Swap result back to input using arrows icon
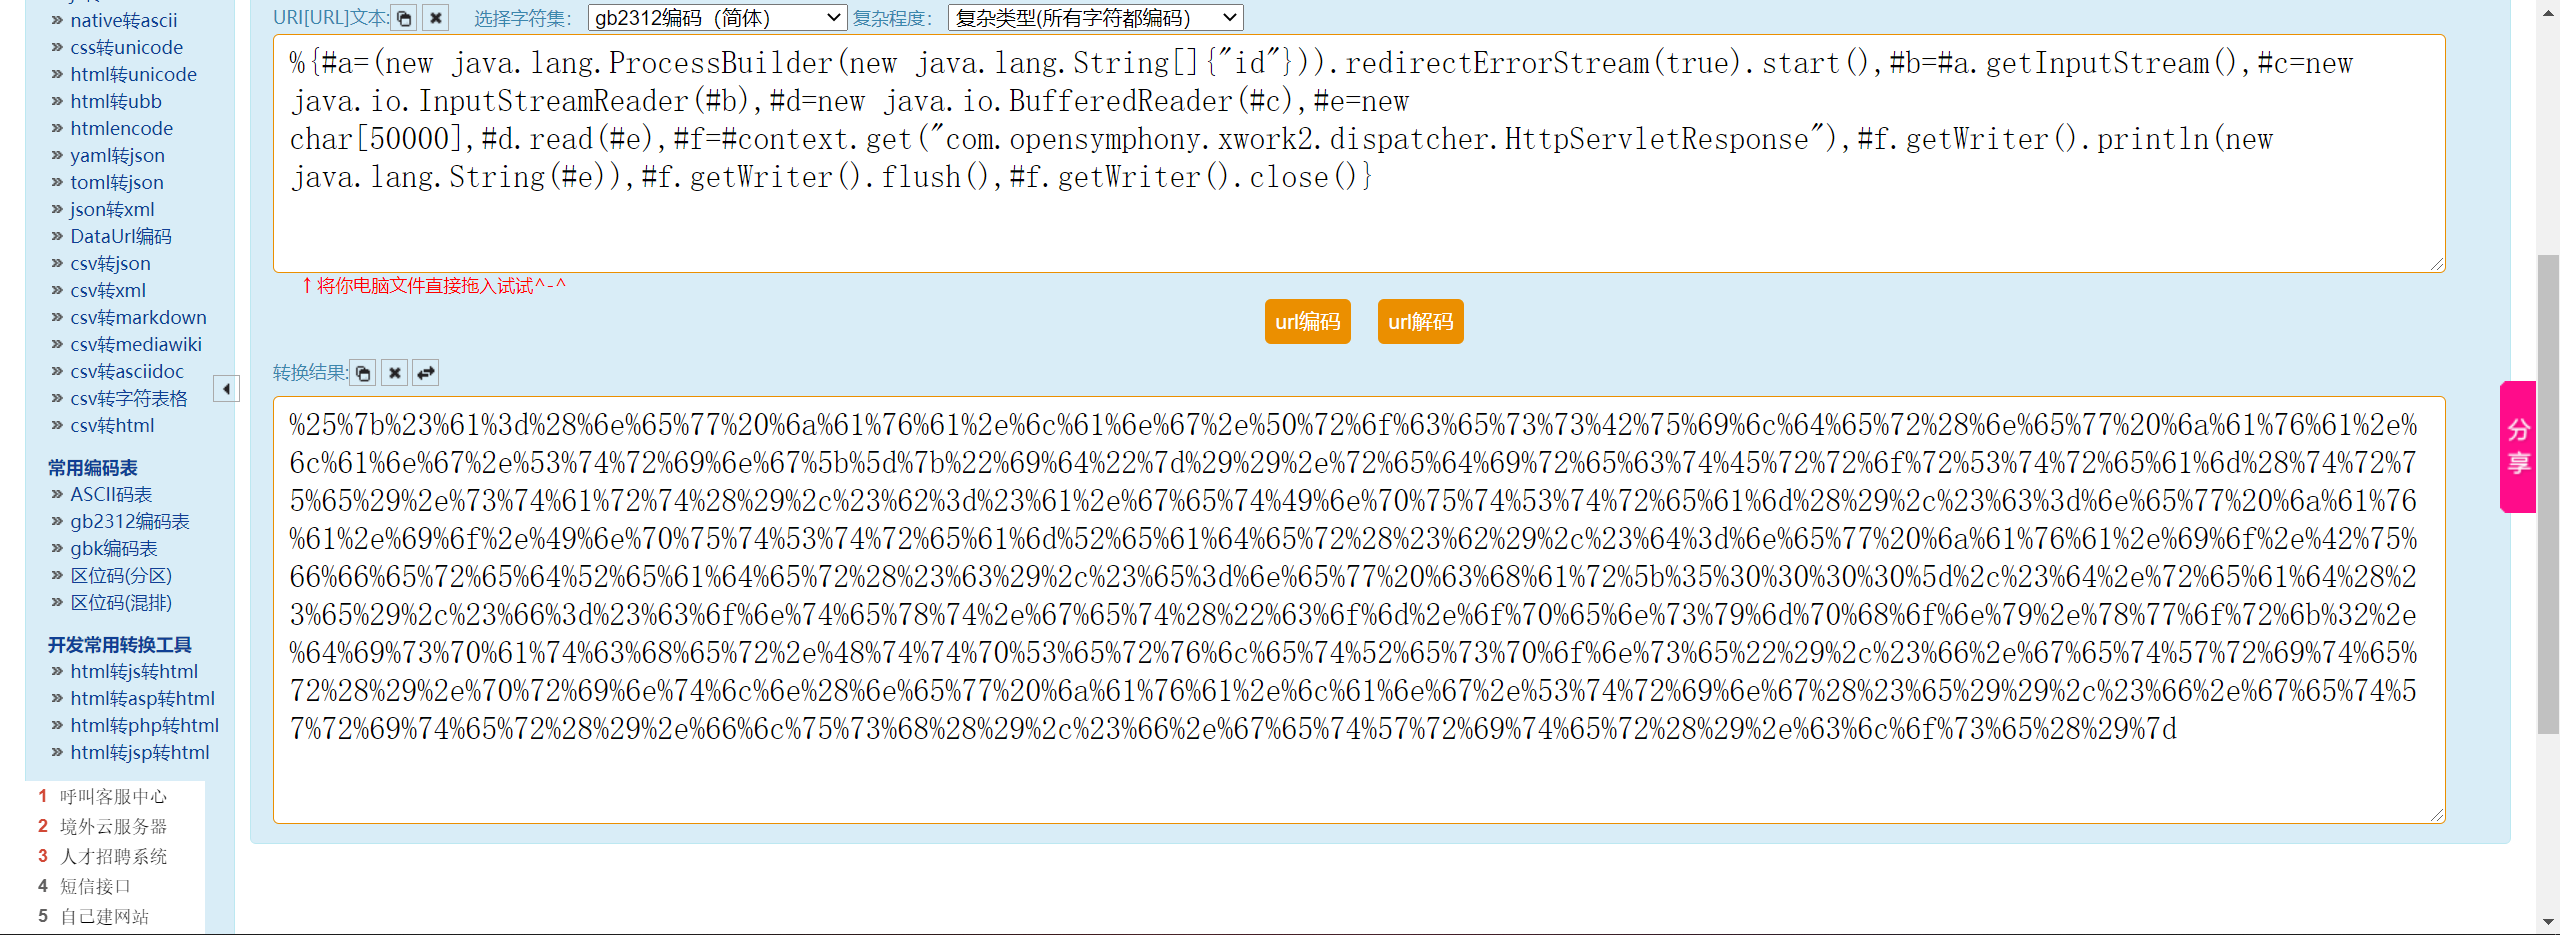The width and height of the screenshot is (2560, 935). click(x=426, y=372)
